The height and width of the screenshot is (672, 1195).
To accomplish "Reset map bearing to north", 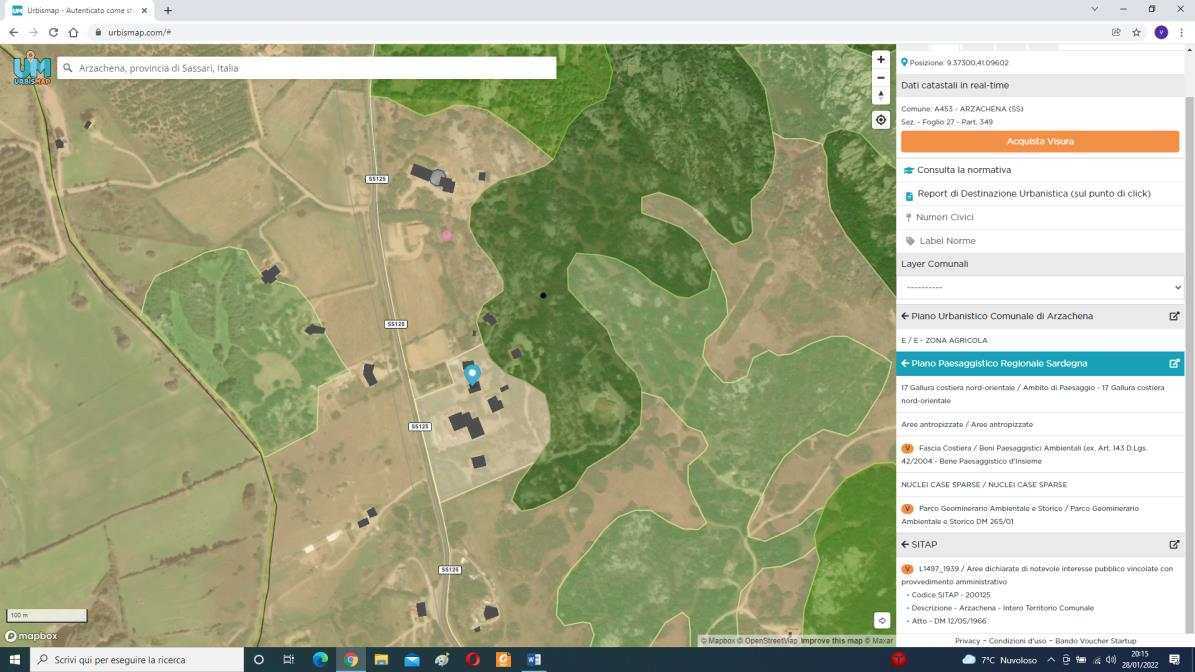I will [x=880, y=96].
